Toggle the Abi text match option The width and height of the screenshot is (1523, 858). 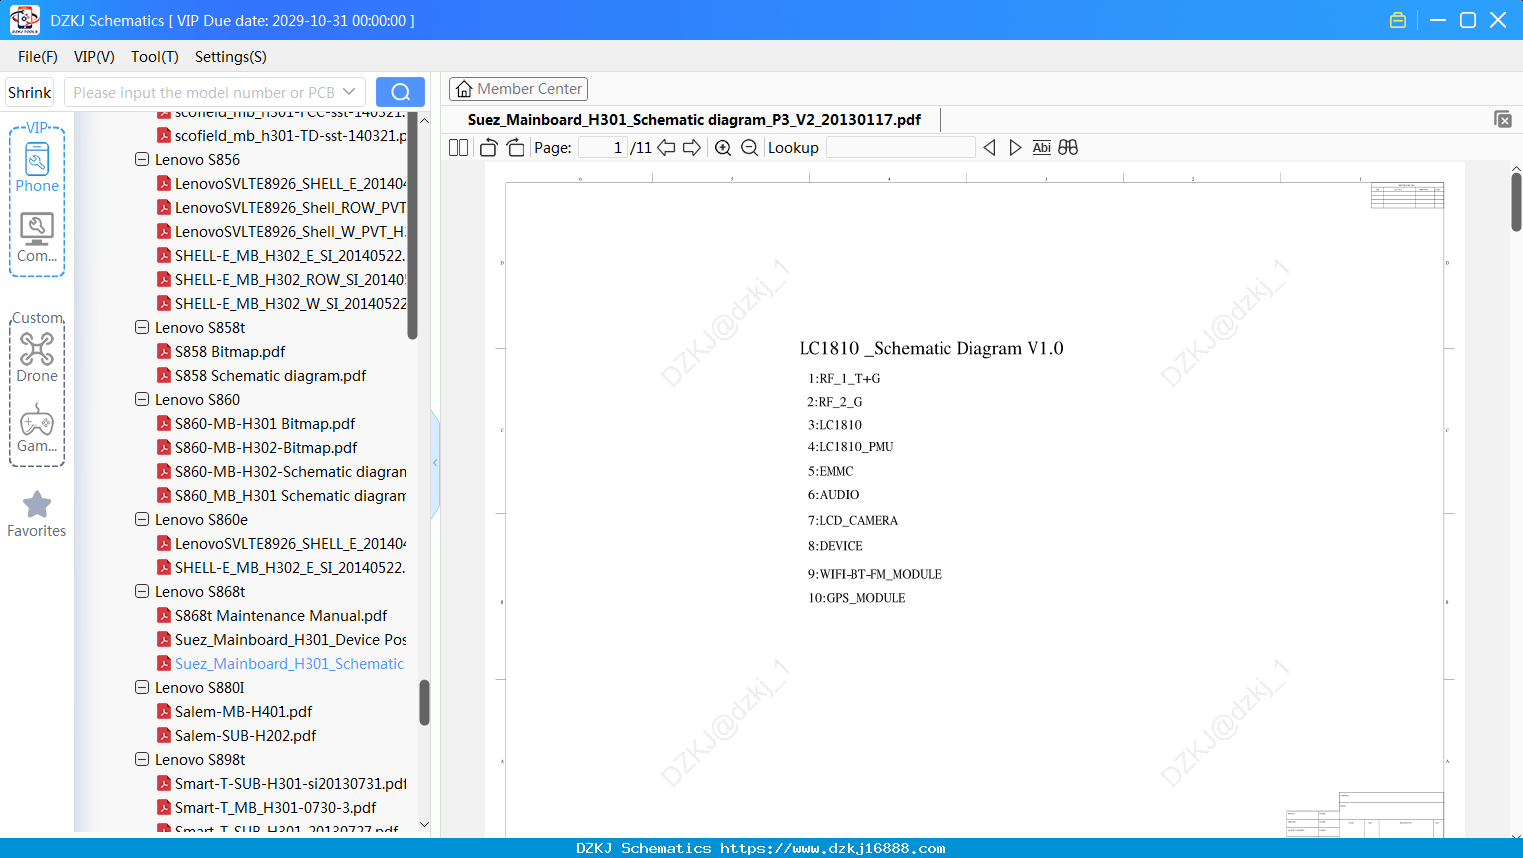tap(1041, 148)
